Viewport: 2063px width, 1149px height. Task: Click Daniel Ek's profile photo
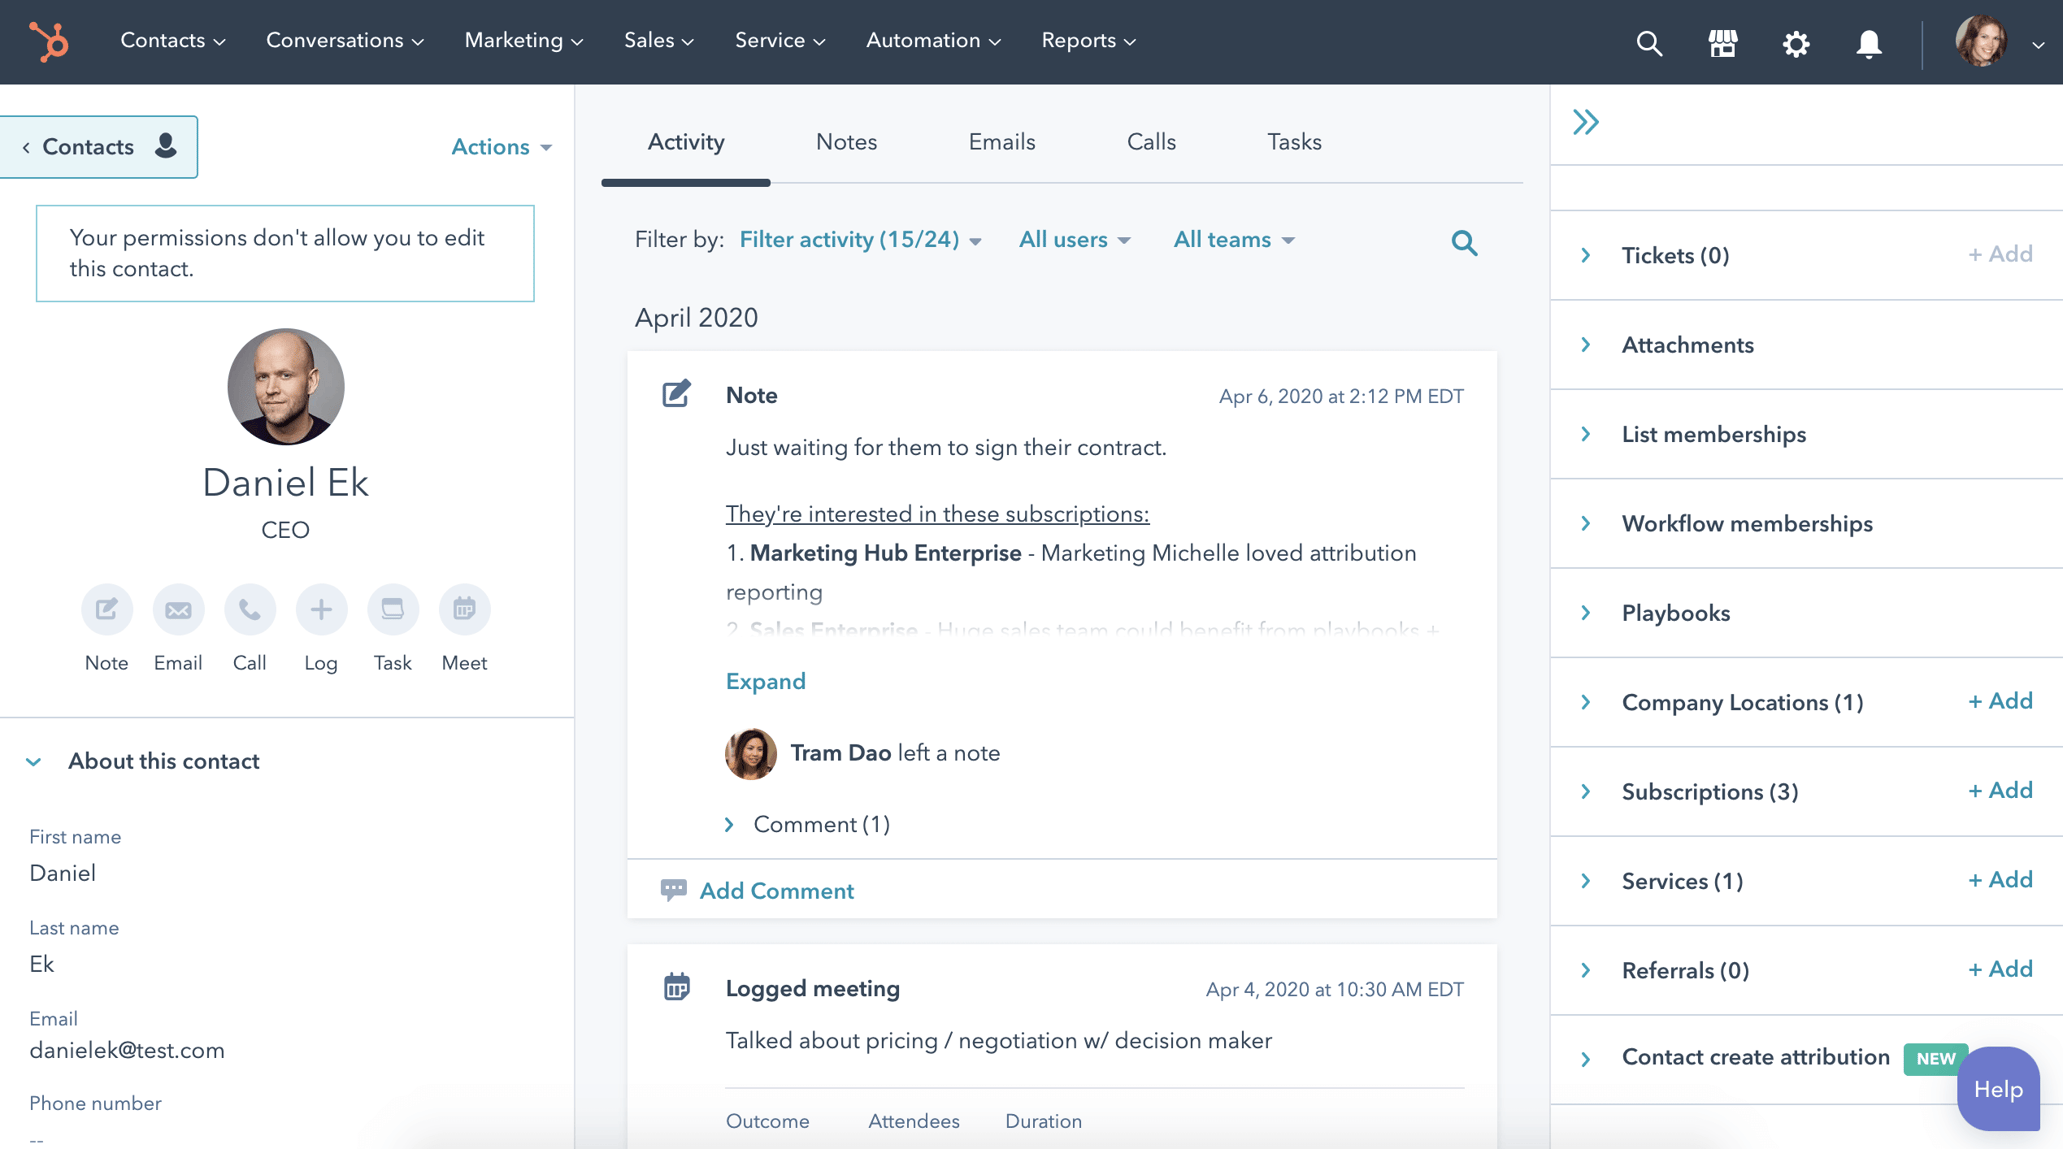click(285, 387)
